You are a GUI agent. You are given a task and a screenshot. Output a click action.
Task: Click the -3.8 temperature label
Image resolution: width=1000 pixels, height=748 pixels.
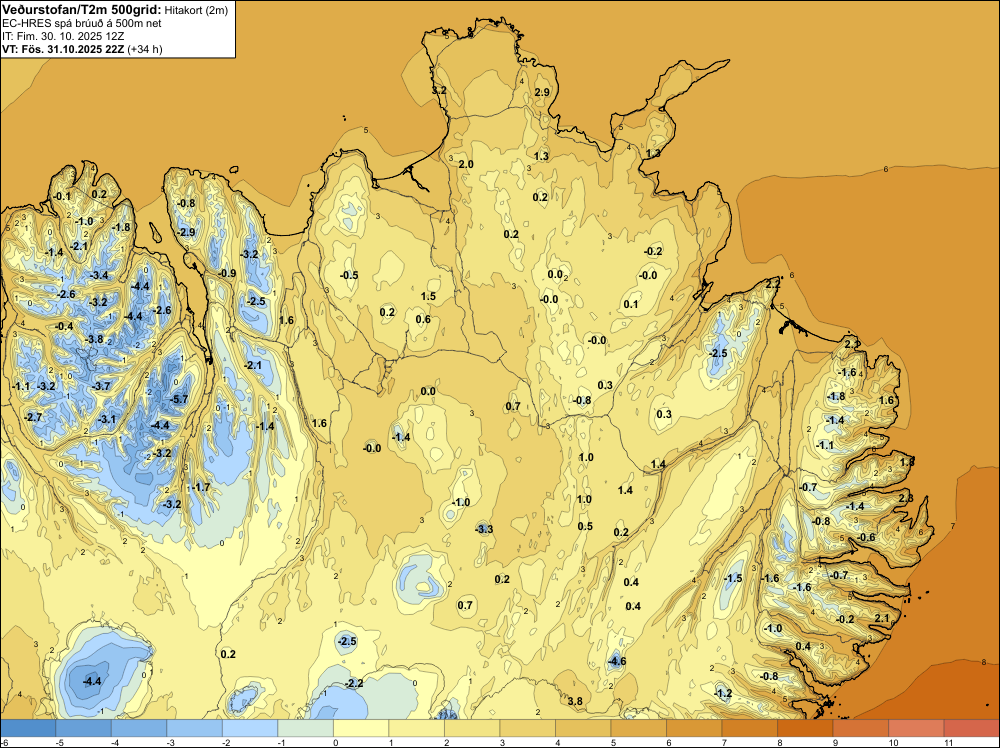[94, 339]
